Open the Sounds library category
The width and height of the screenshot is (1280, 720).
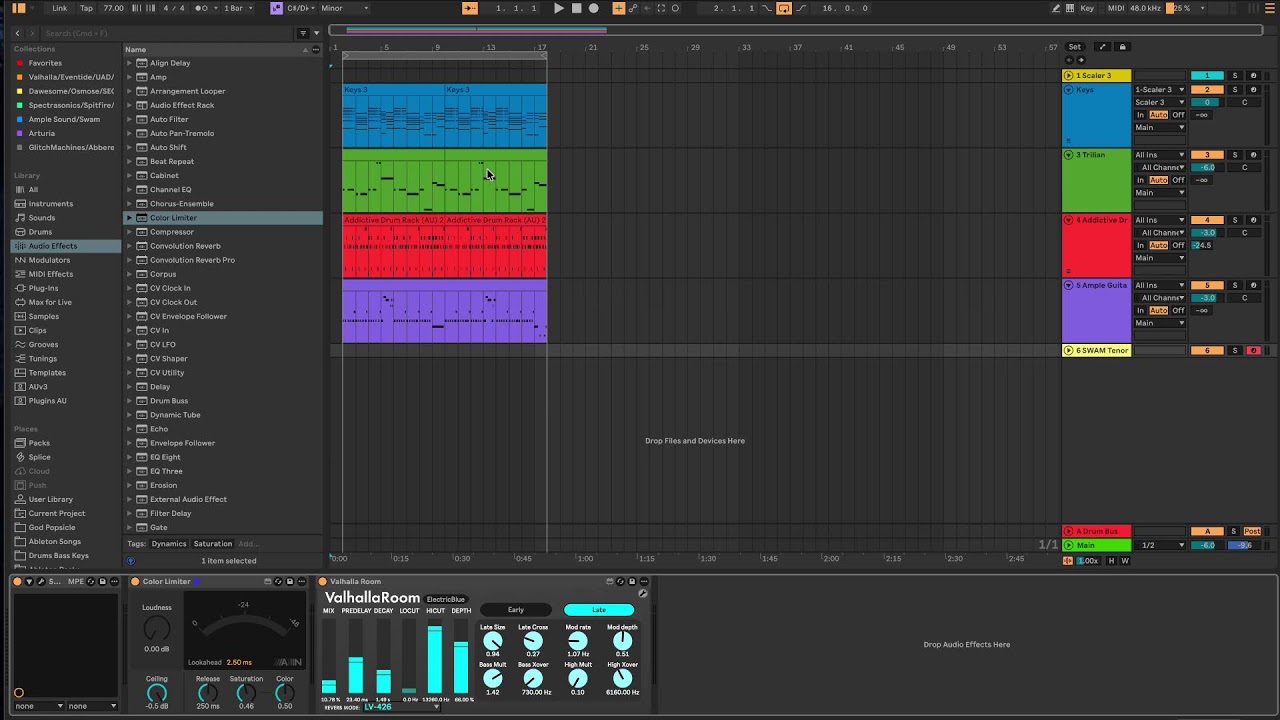pyautogui.click(x=42, y=217)
